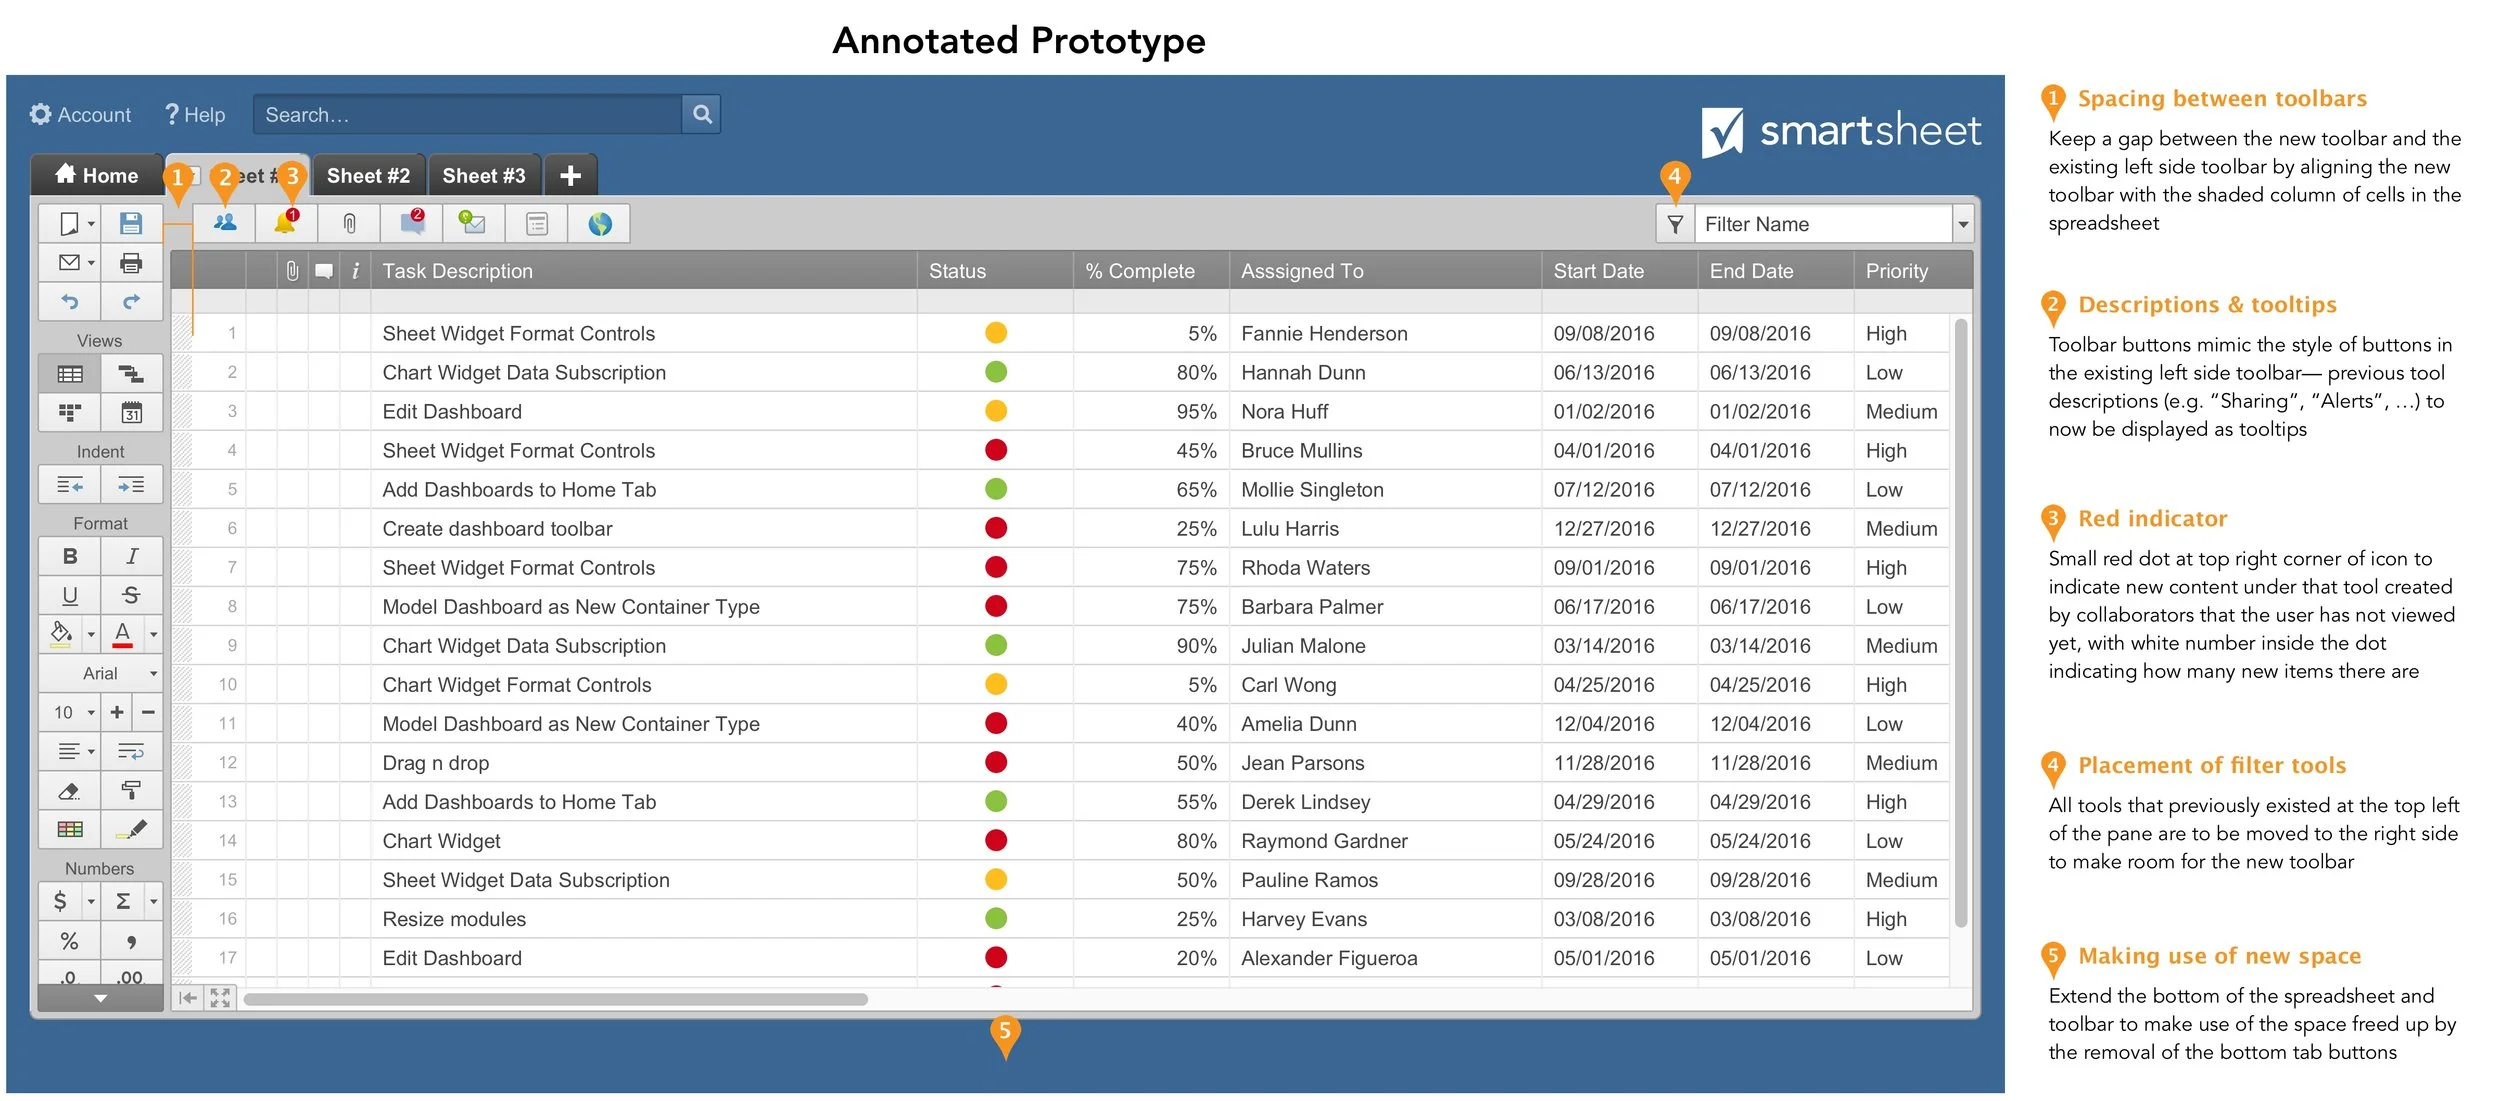This screenshot has height=1101, width=2500.
Task: Expand the Filter Name dropdown
Action: point(1962,224)
